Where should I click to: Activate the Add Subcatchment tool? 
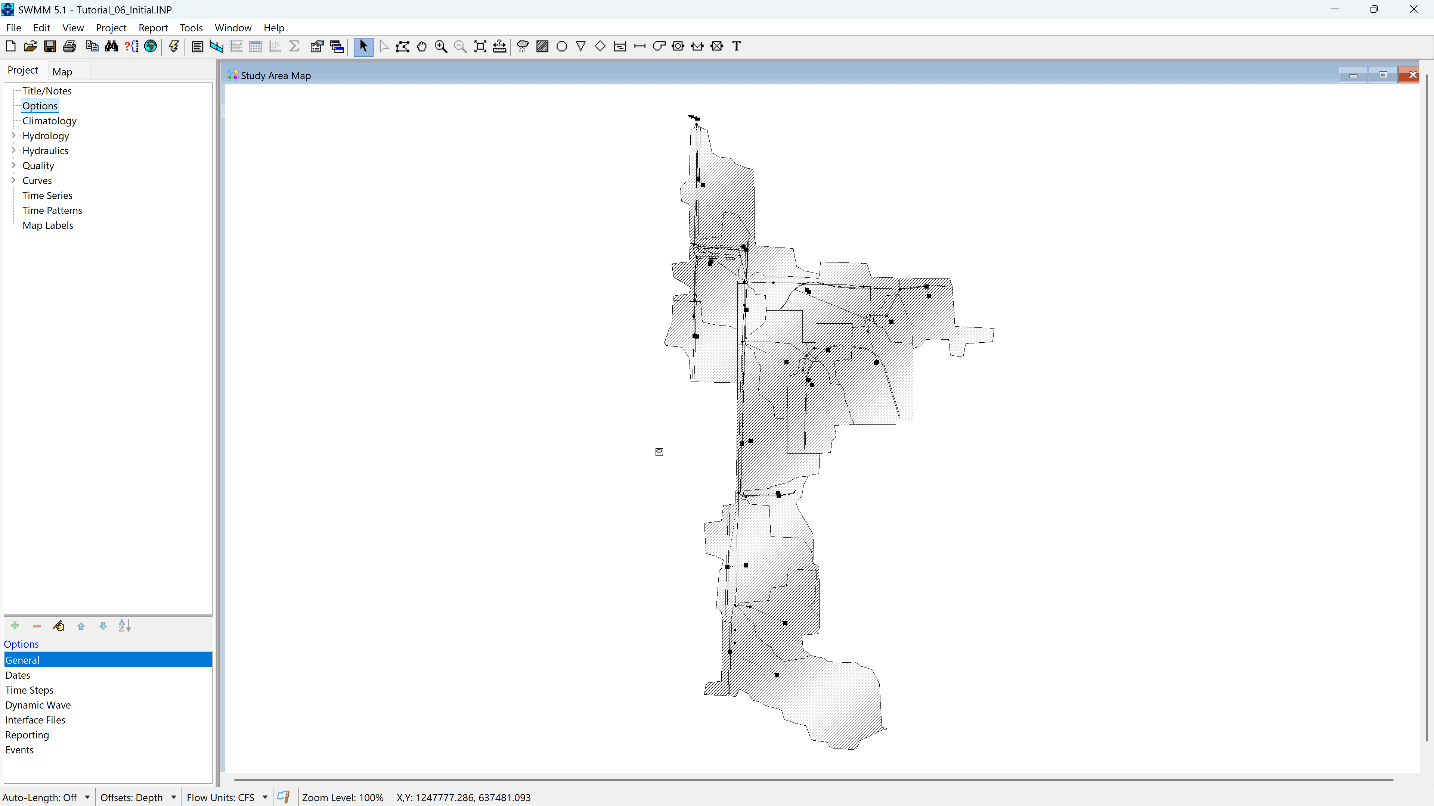[x=541, y=46]
